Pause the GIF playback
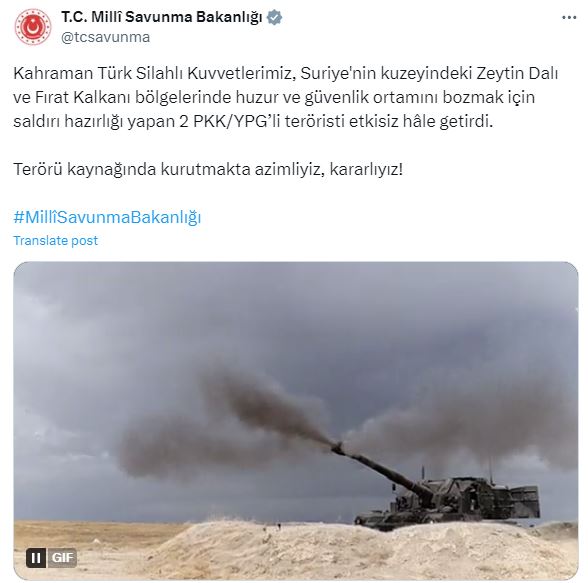The height and width of the screenshot is (583, 588). 36,558
